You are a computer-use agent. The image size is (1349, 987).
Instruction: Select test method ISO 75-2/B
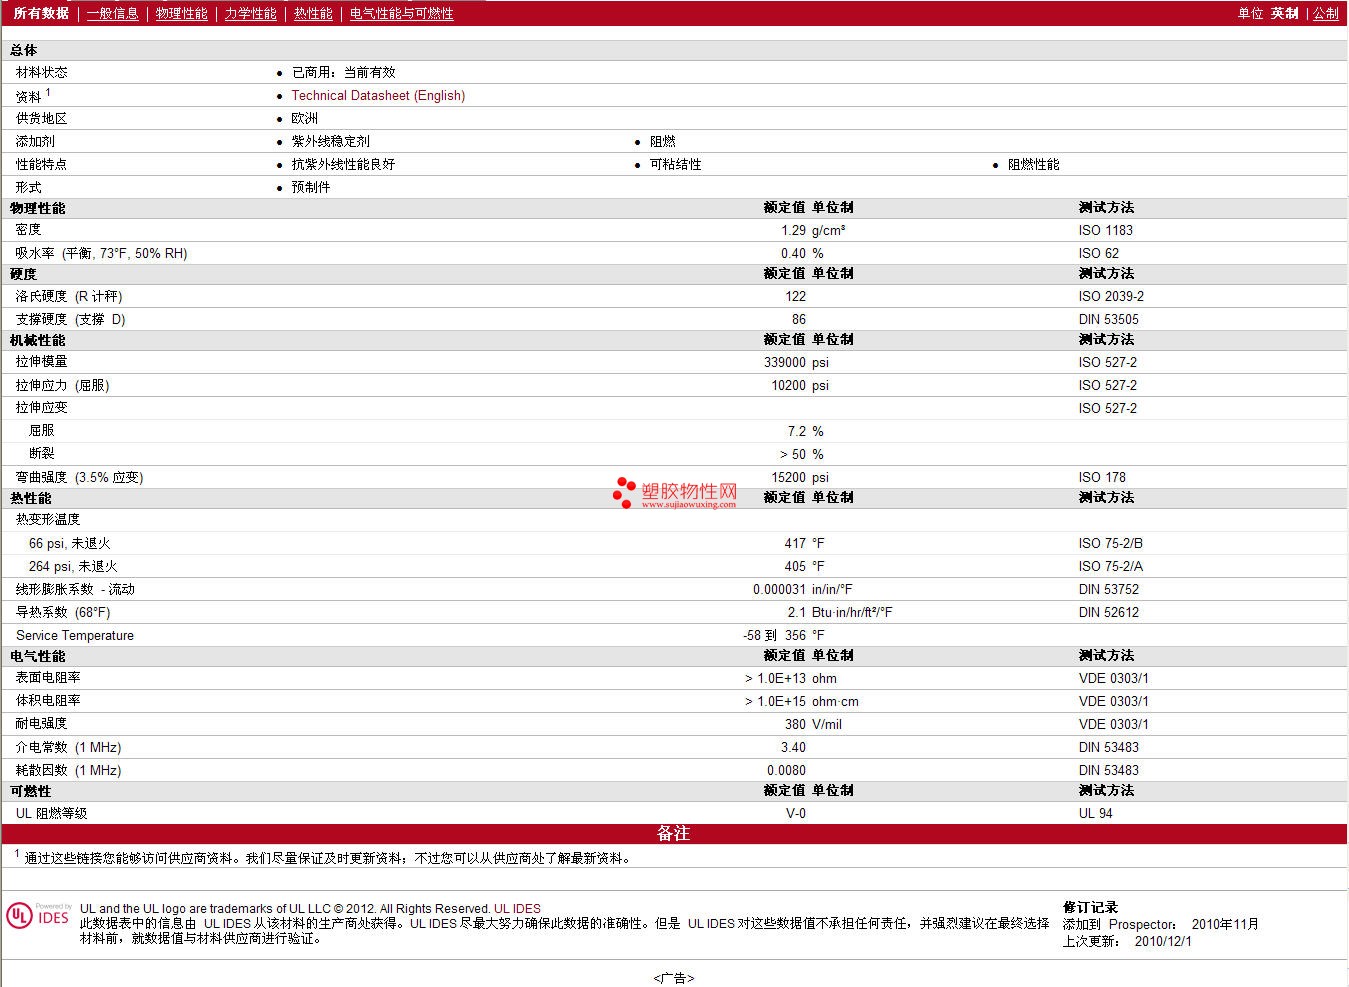click(1110, 543)
